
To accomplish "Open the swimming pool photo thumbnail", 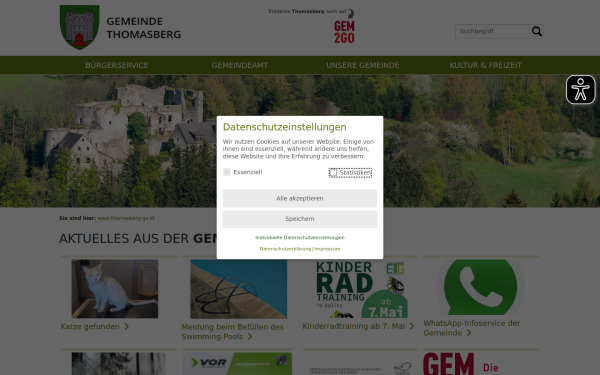I will 239,289.
